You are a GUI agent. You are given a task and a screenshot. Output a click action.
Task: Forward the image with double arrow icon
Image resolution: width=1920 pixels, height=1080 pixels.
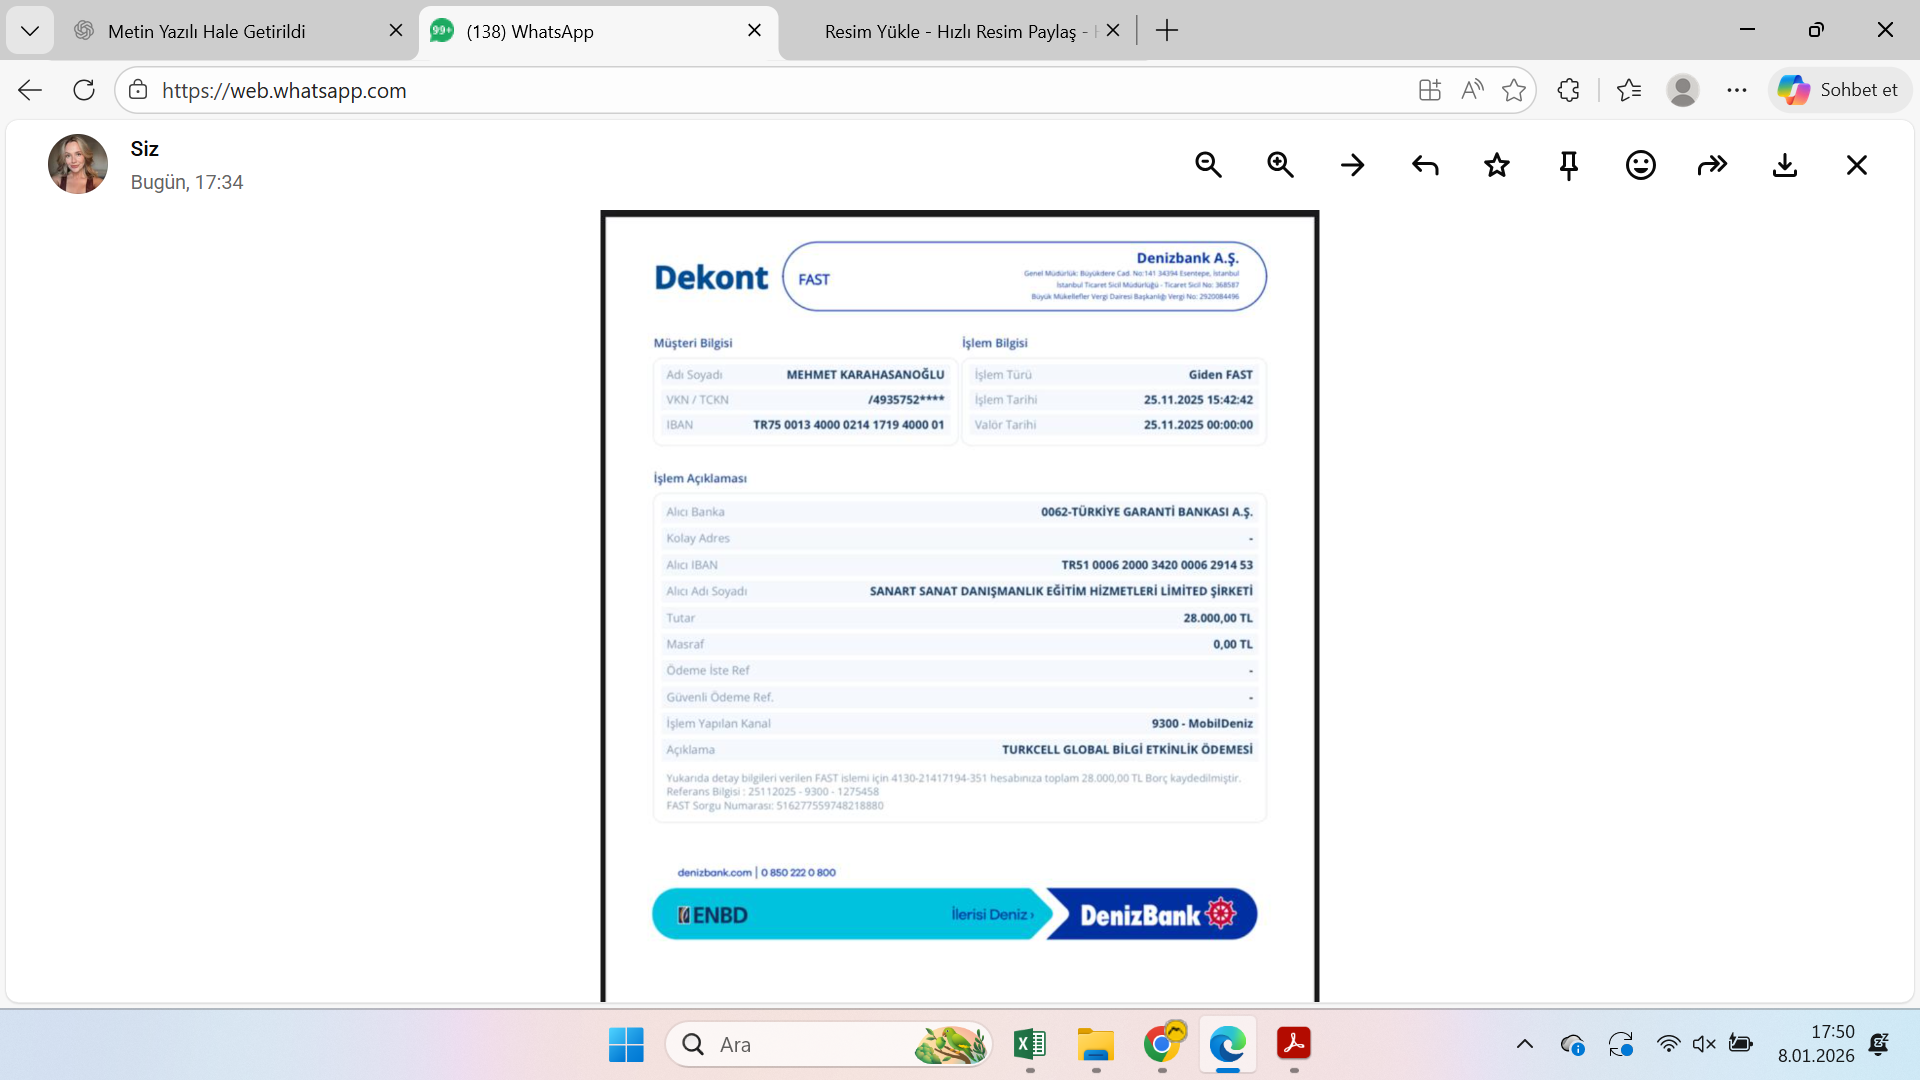click(1713, 165)
